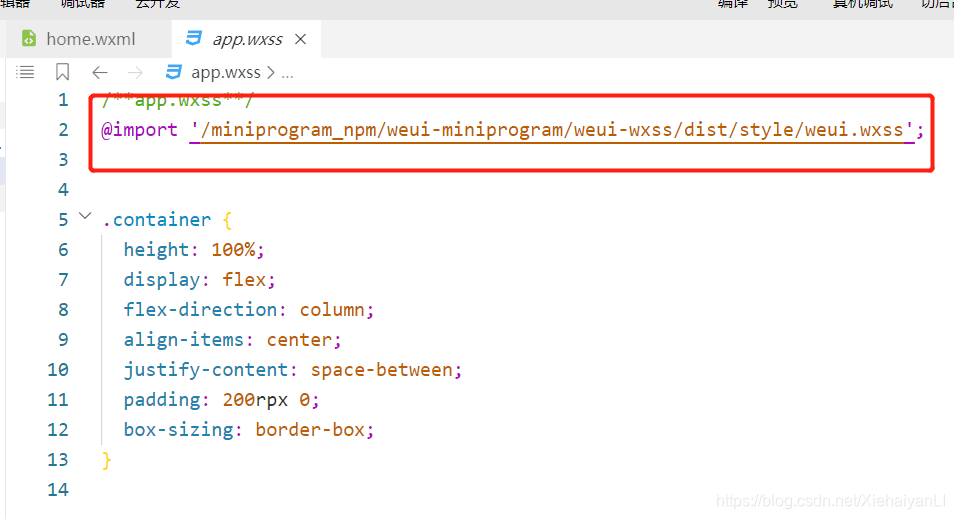The image size is (954, 519).
Task: Click flex-direction: column line
Action: tap(248, 310)
